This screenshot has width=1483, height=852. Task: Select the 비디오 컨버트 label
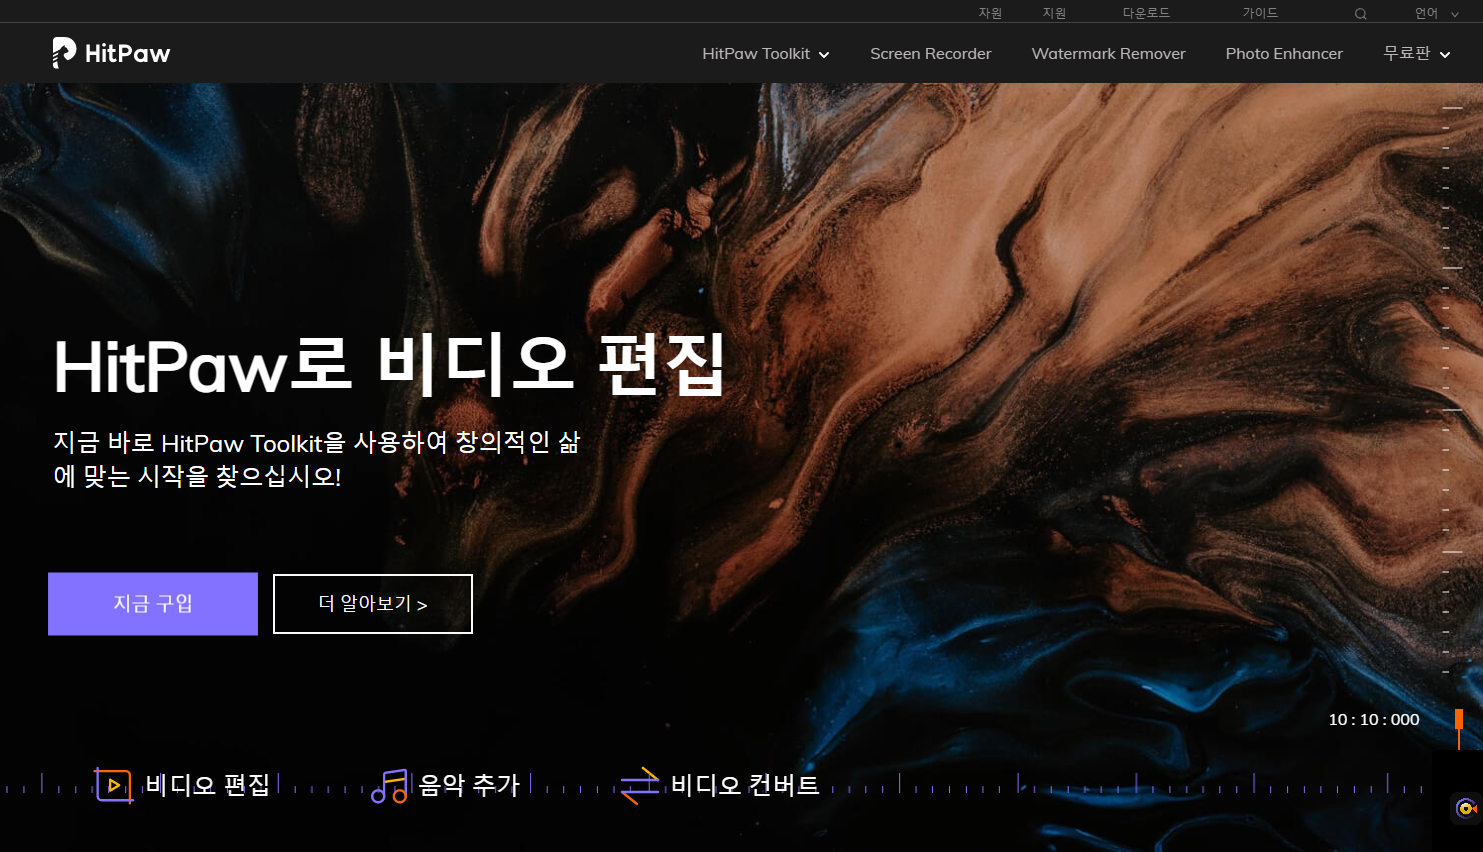tap(745, 785)
